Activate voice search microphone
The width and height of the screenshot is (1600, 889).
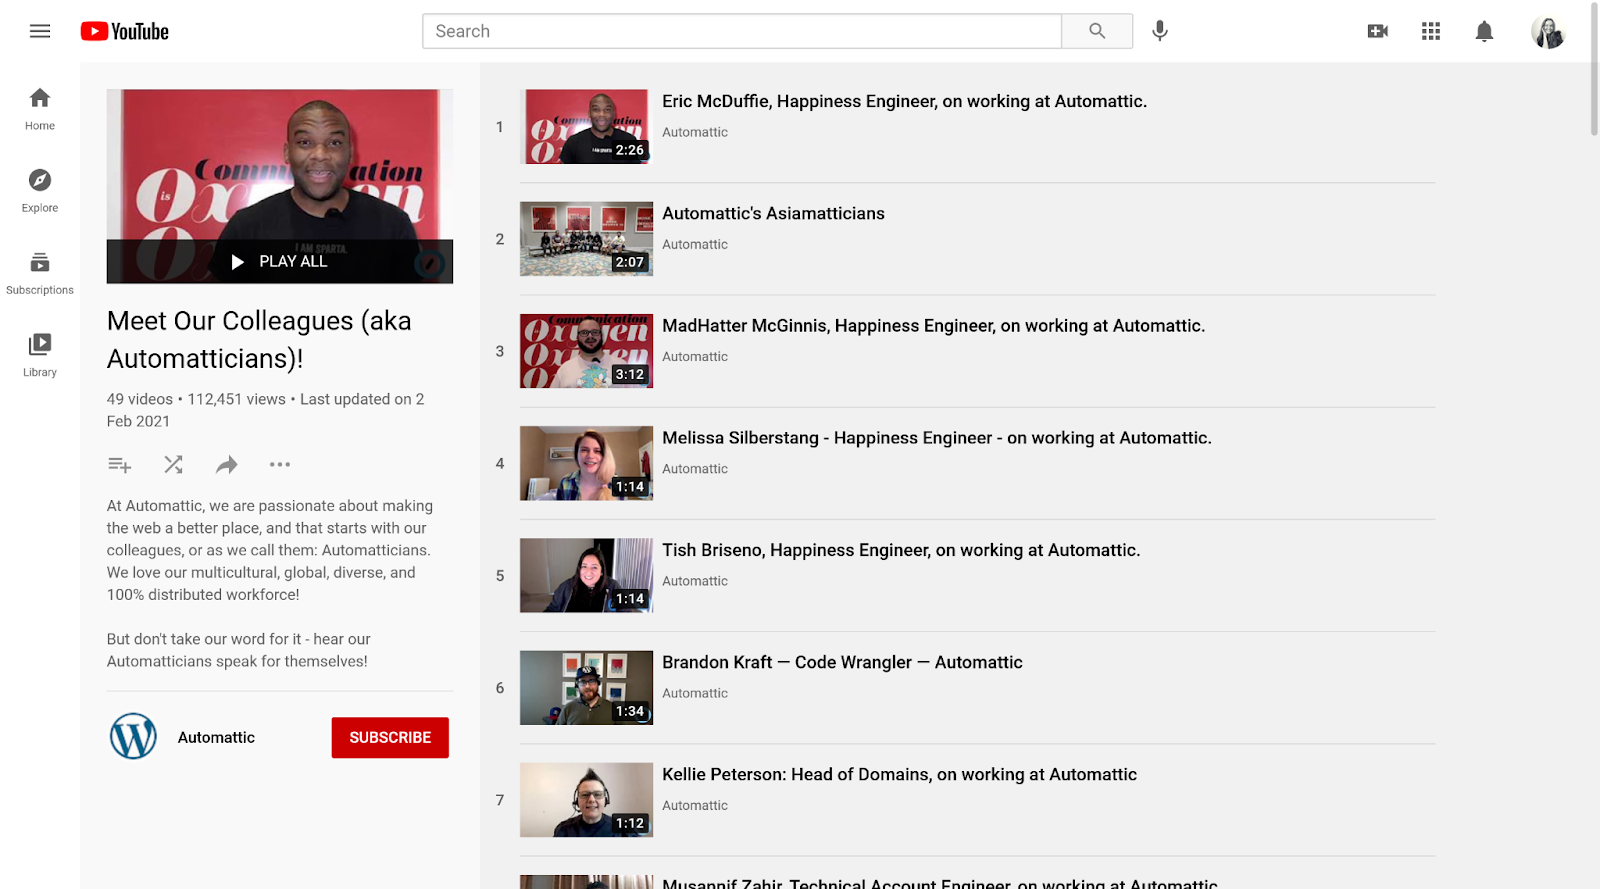[1160, 31]
